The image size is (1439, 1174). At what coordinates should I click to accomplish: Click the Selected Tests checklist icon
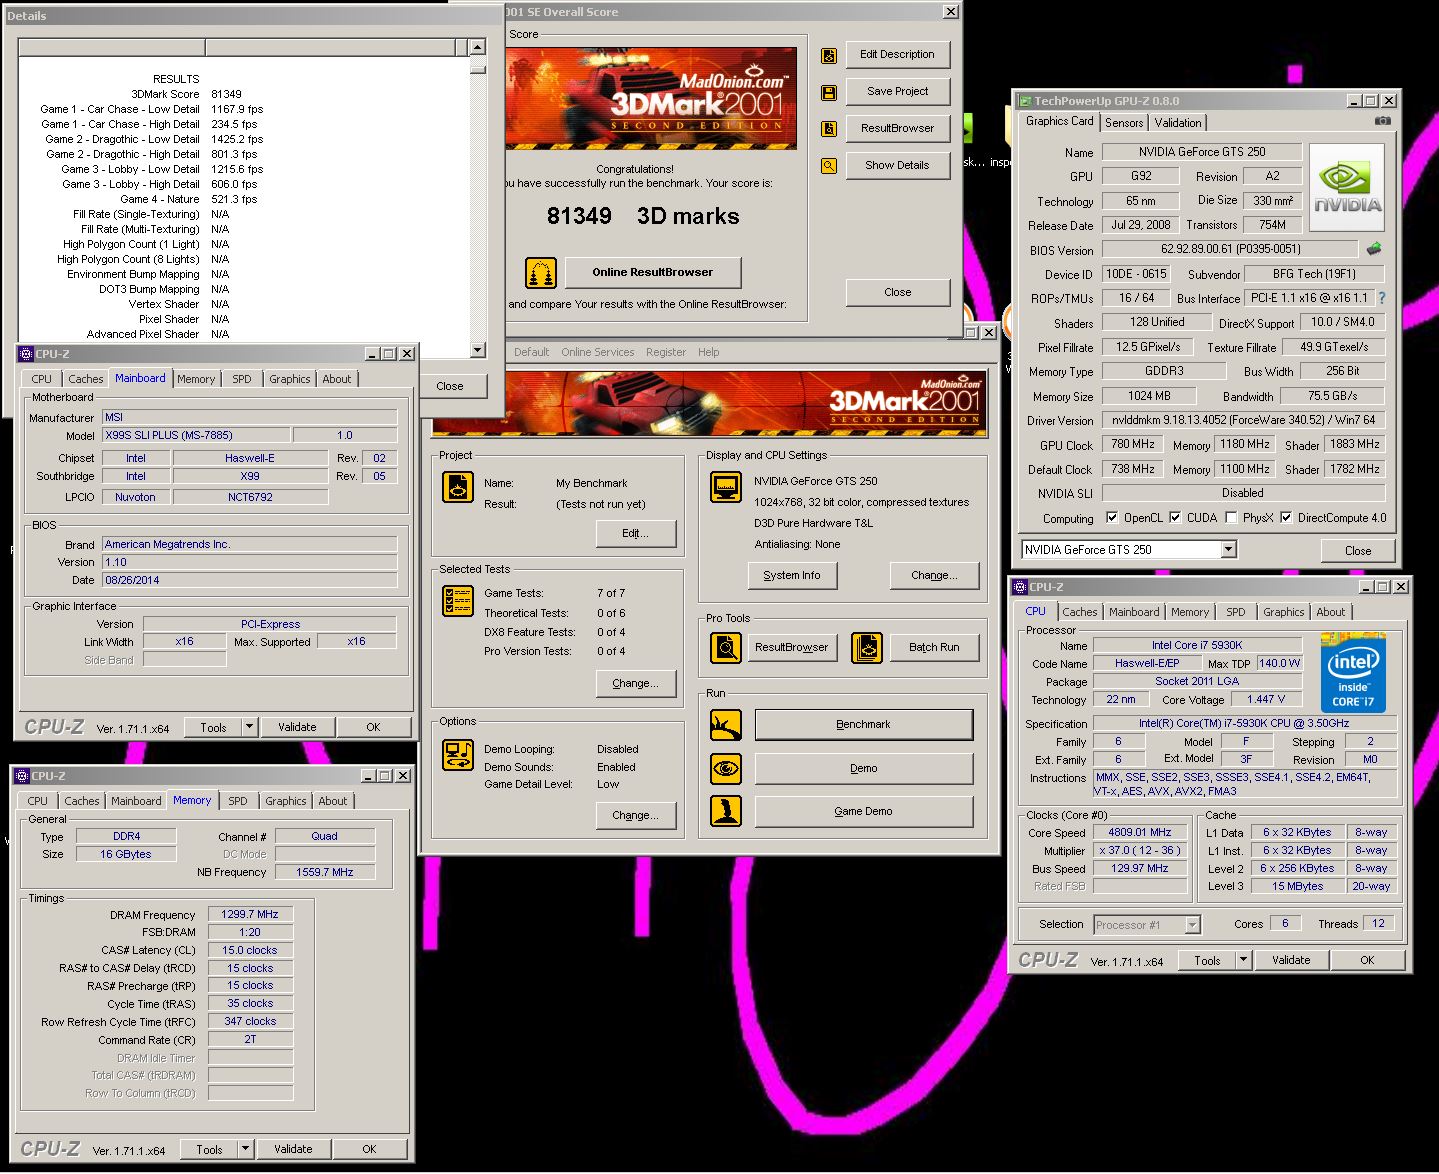pos(459,601)
